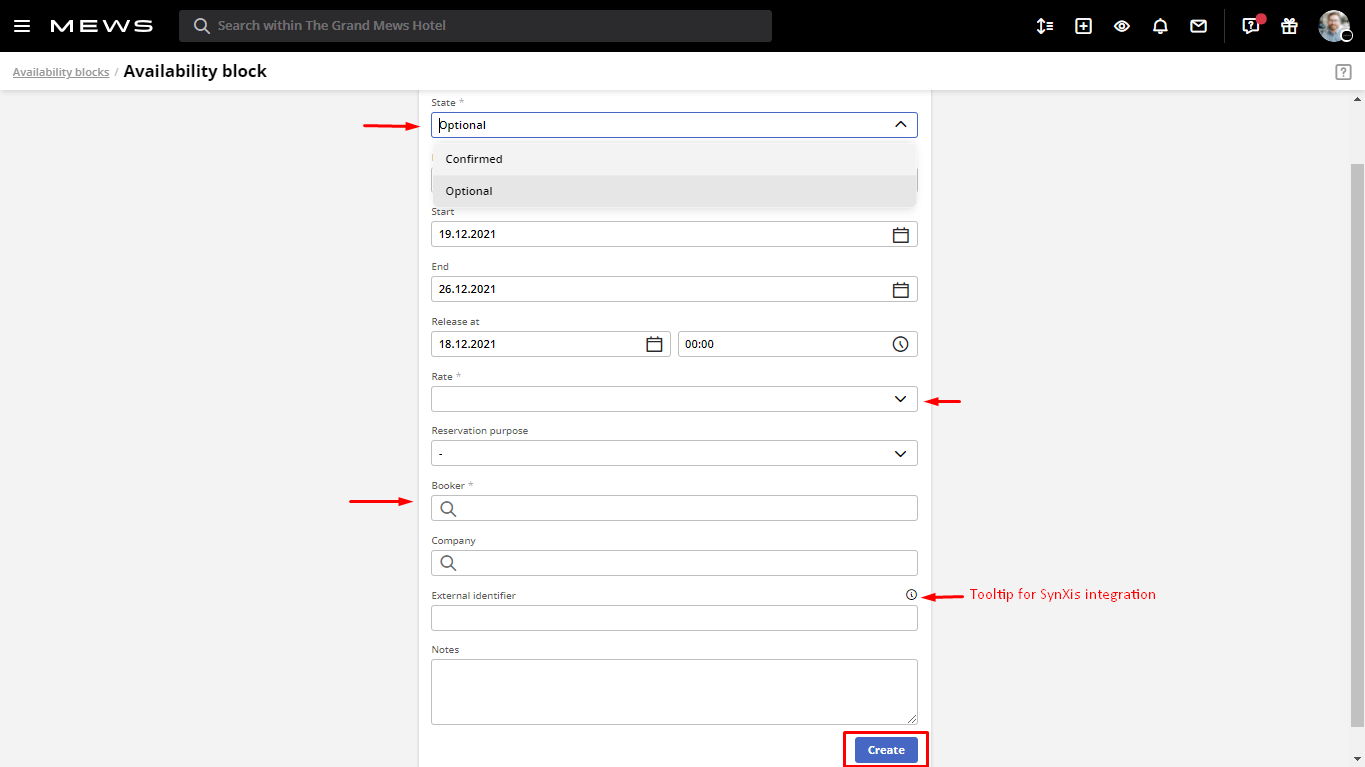Open the calendar picker for Release at date
The width and height of the screenshot is (1365, 767).
654,343
